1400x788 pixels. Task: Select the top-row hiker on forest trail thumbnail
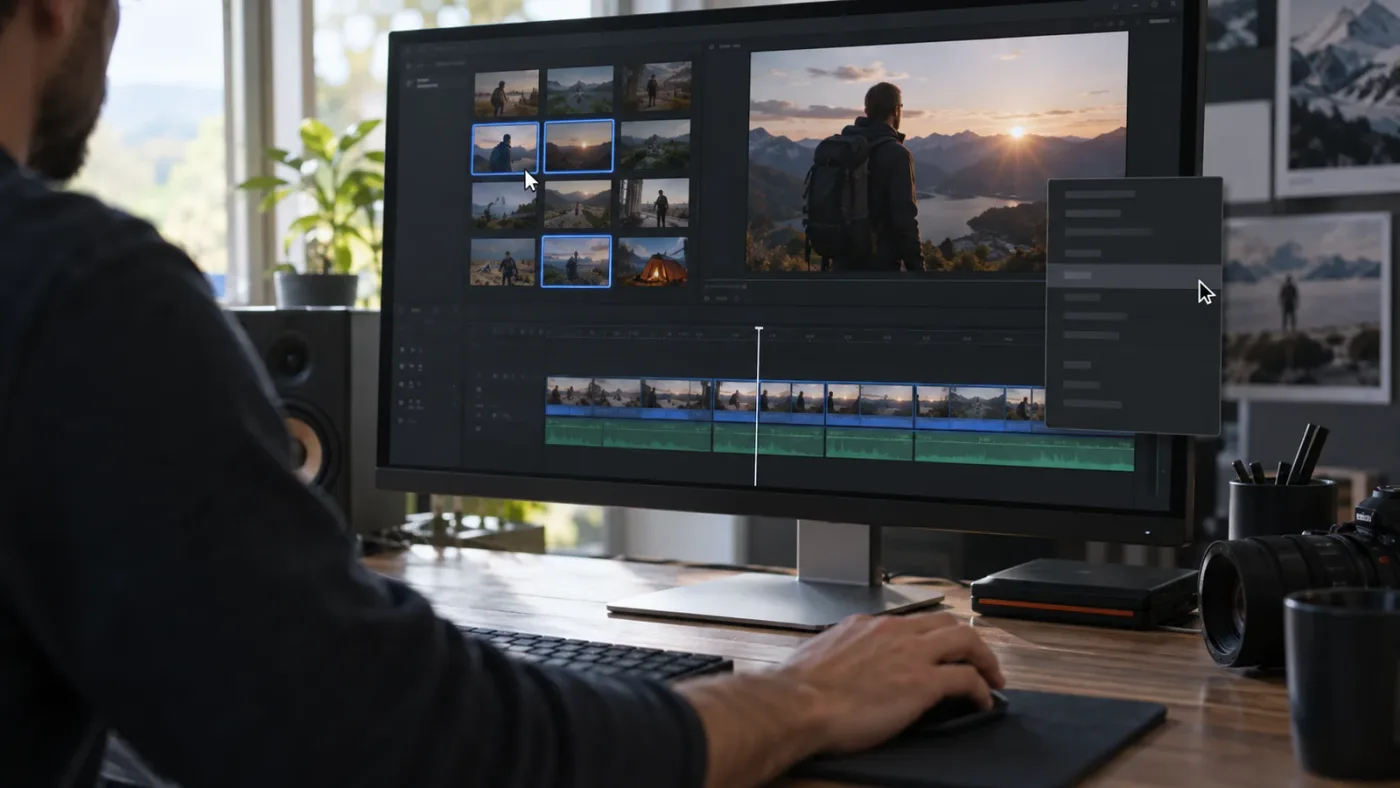(x=656, y=87)
